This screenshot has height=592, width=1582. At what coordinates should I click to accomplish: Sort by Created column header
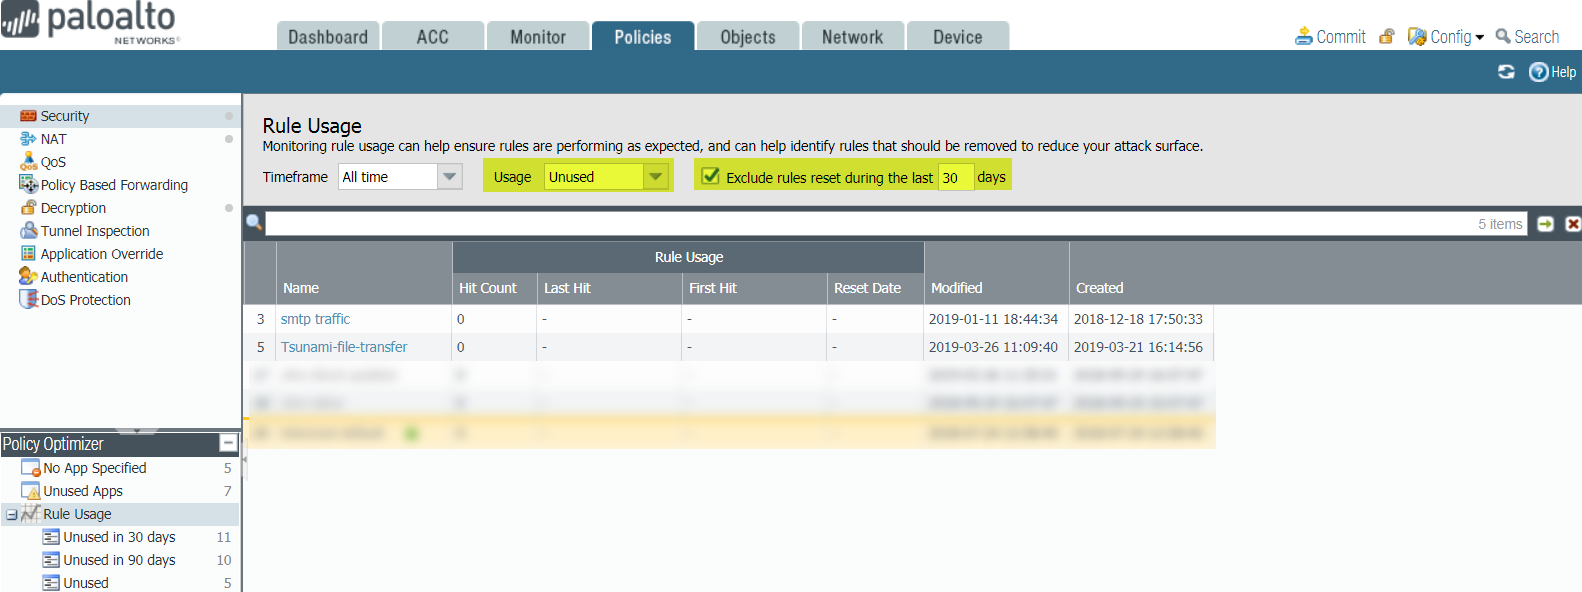1142,288
